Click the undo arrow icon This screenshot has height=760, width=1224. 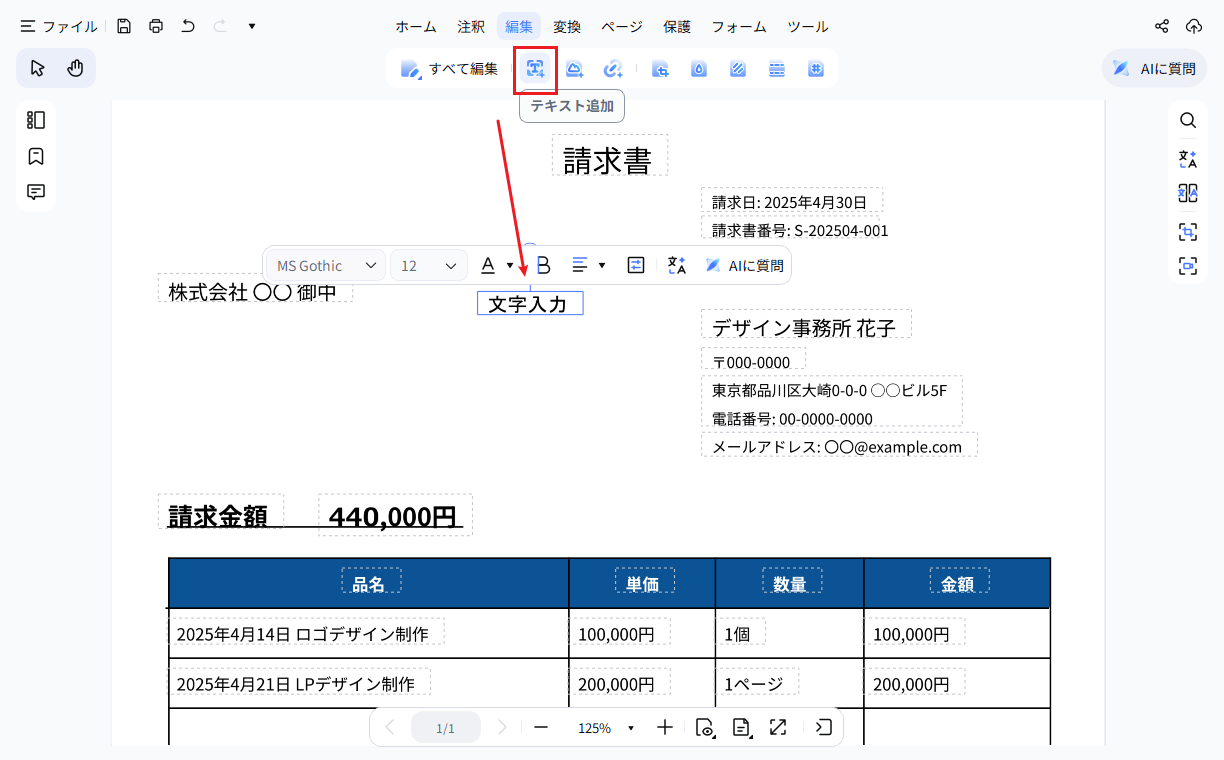click(188, 26)
